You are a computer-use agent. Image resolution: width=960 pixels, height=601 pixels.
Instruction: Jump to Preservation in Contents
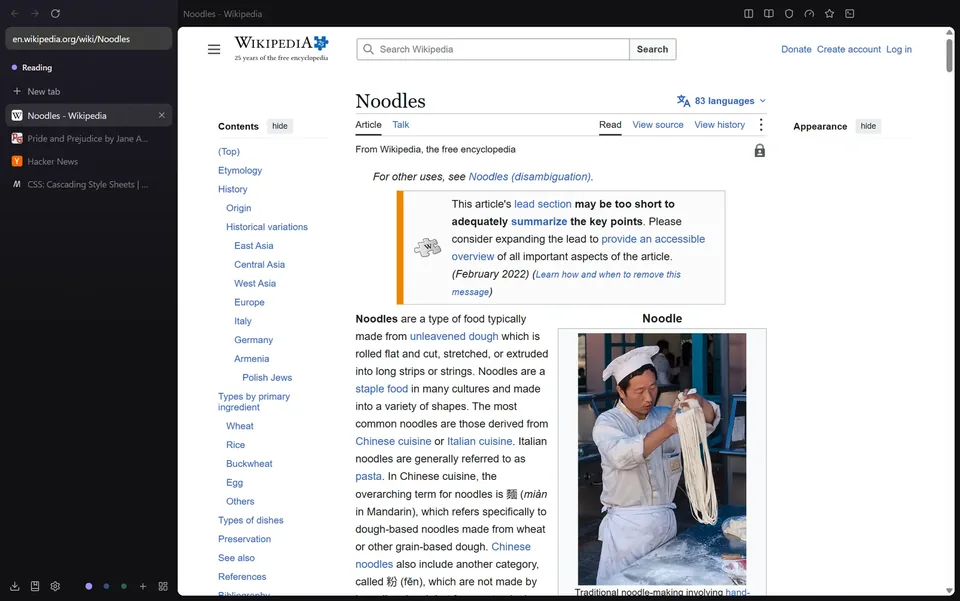[244, 539]
